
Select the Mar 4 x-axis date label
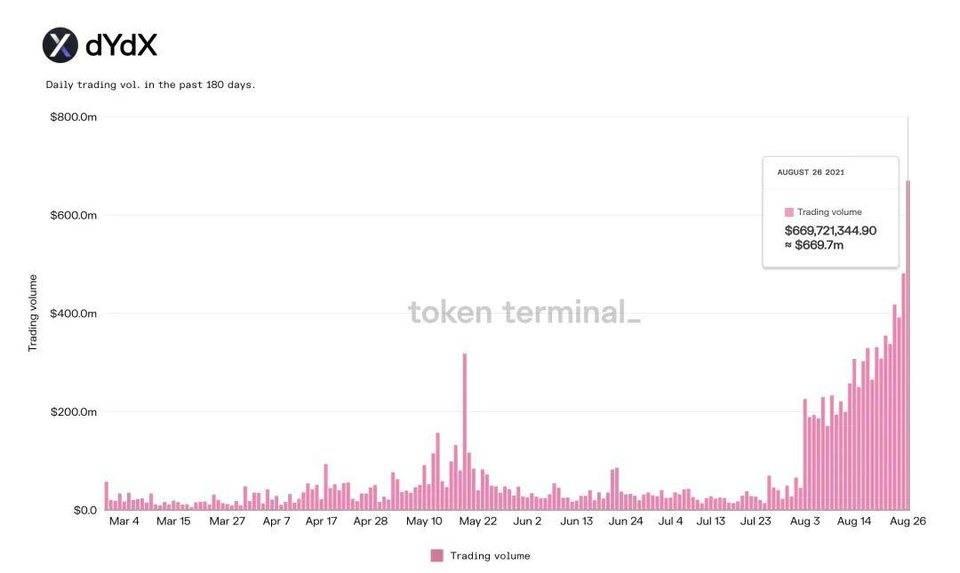(124, 521)
